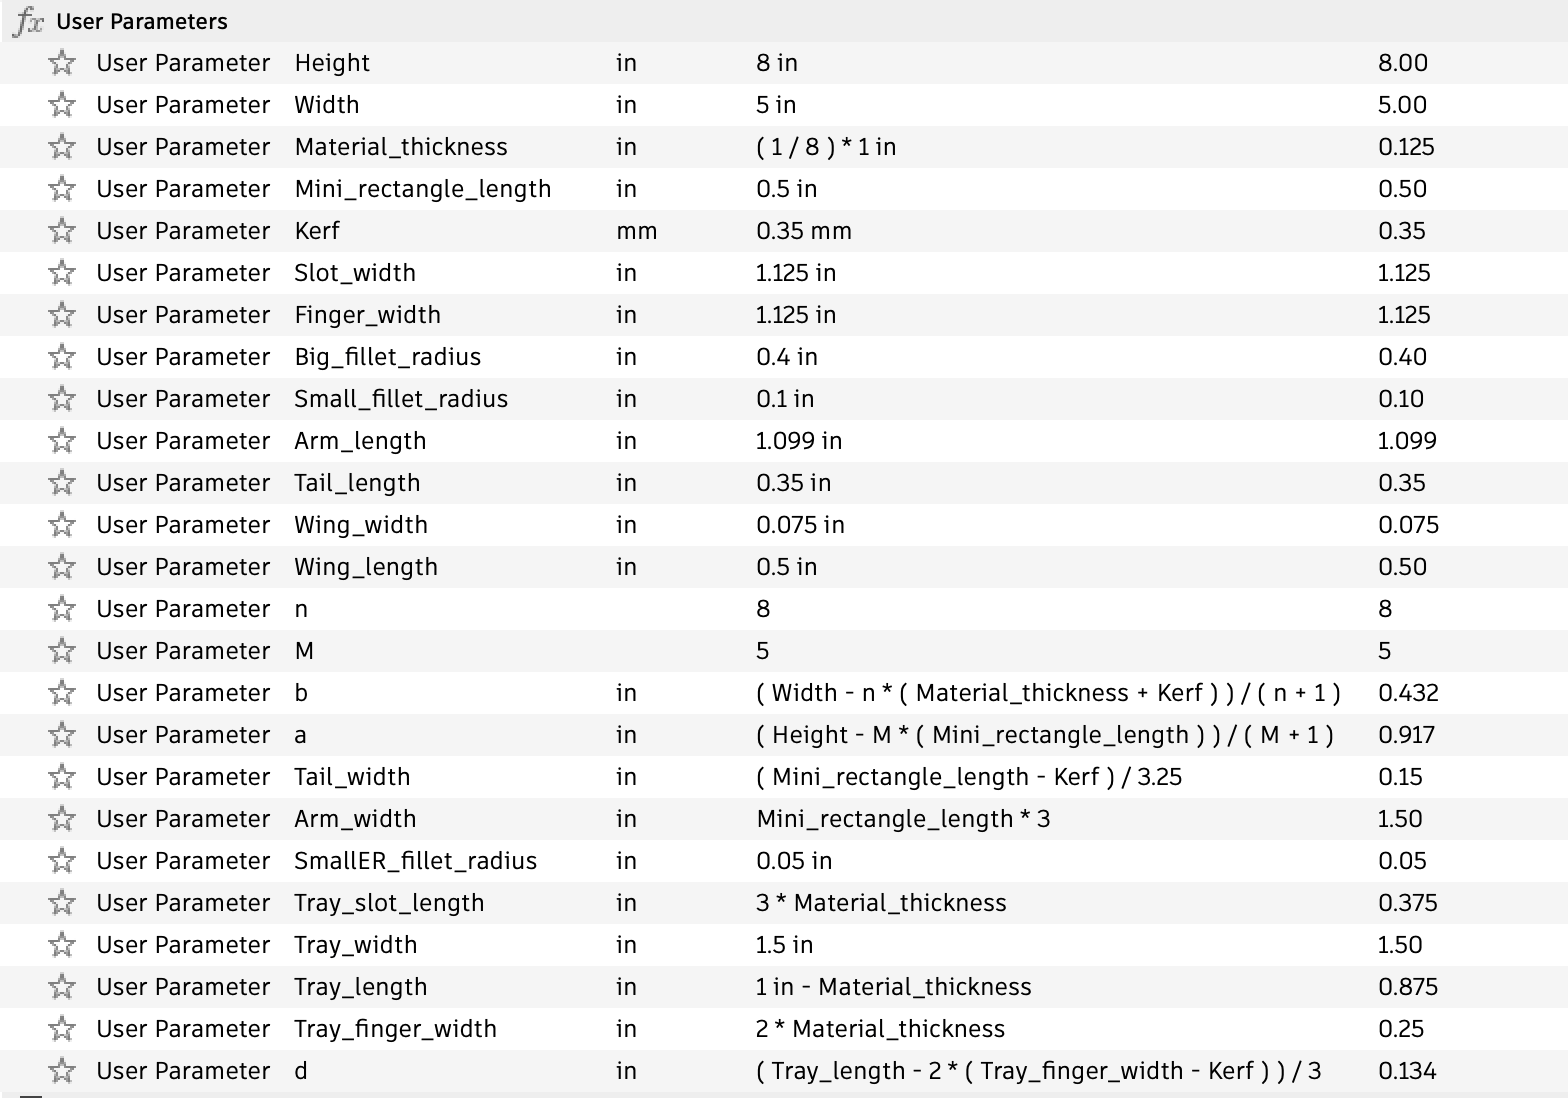Click Big_fillet_radius expression '0.4 in'
The height and width of the screenshot is (1098, 1568).
pos(787,357)
